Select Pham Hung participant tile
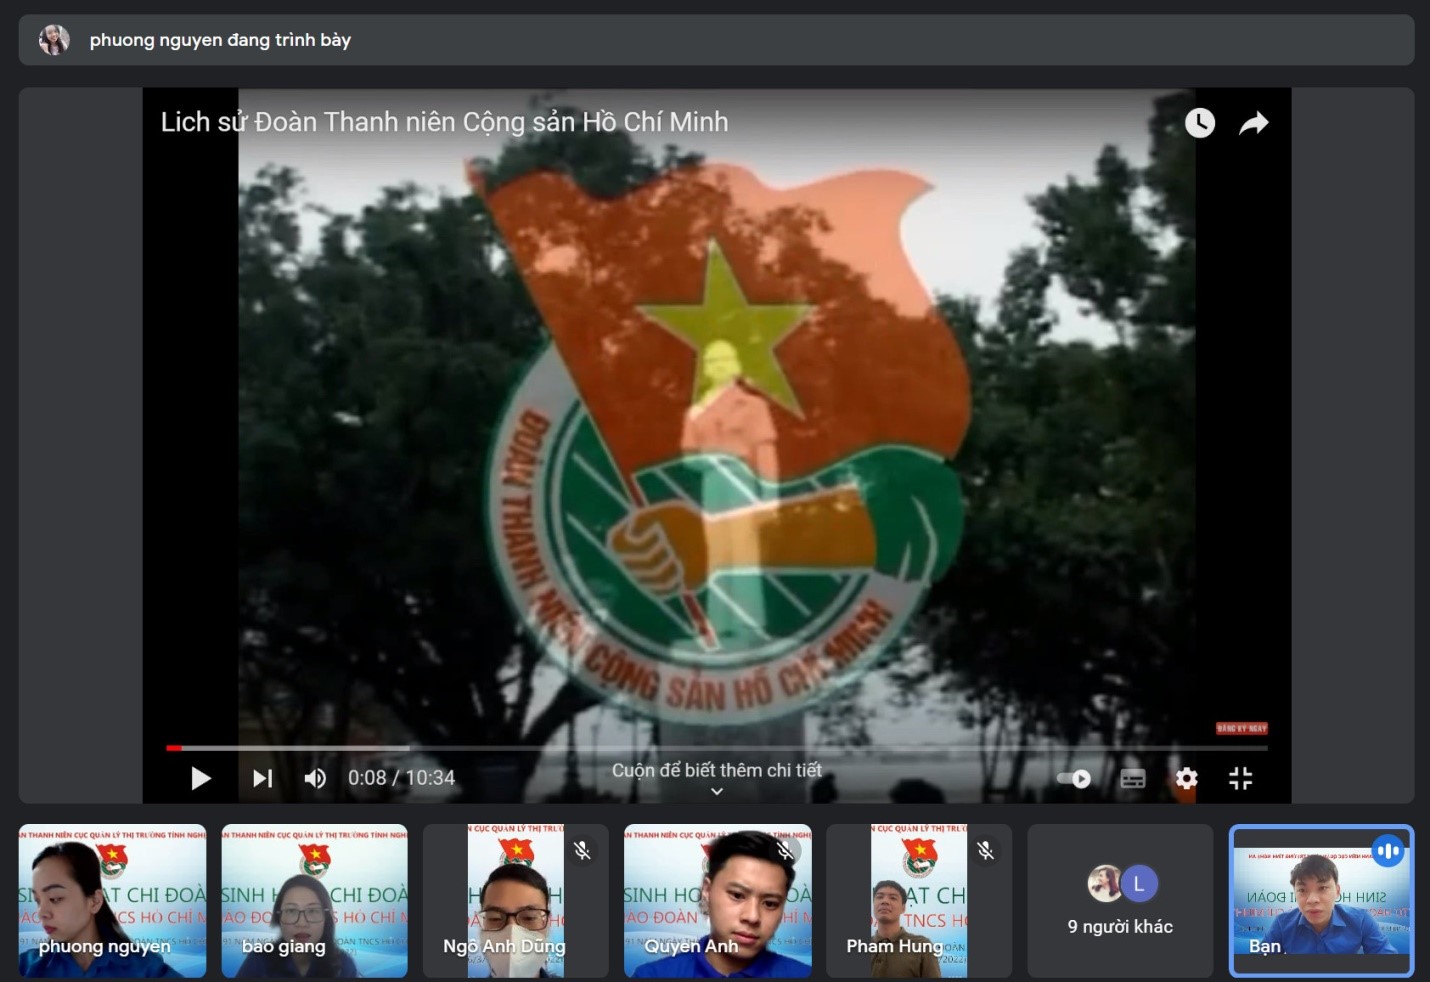Screen dimensions: 1430x982 point(919,901)
